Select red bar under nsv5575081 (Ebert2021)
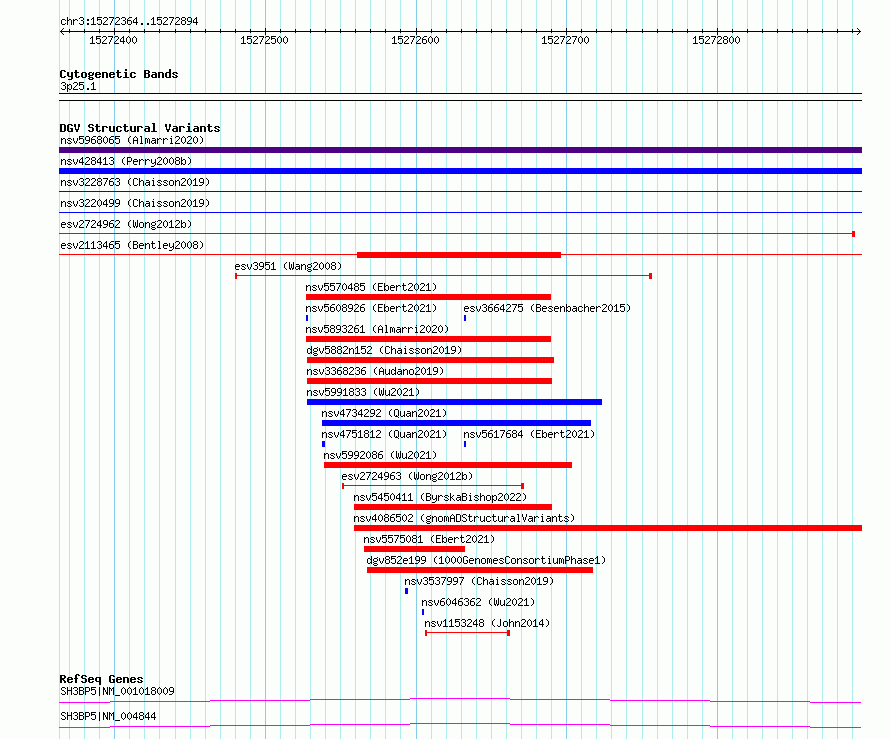Screen dimensions: 890x739 (x=414, y=549)
